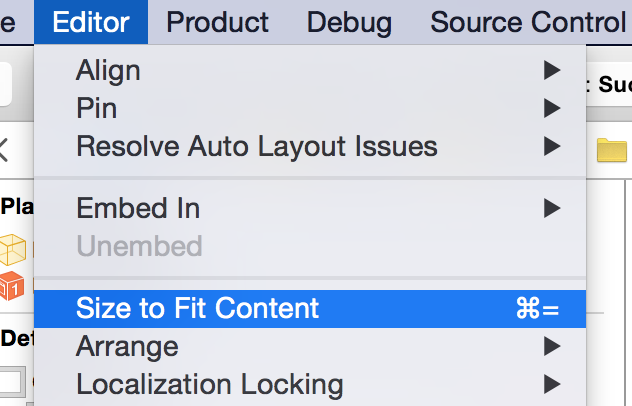Open the Debug menu
632x406 pixels.
(x=349, y=22)
